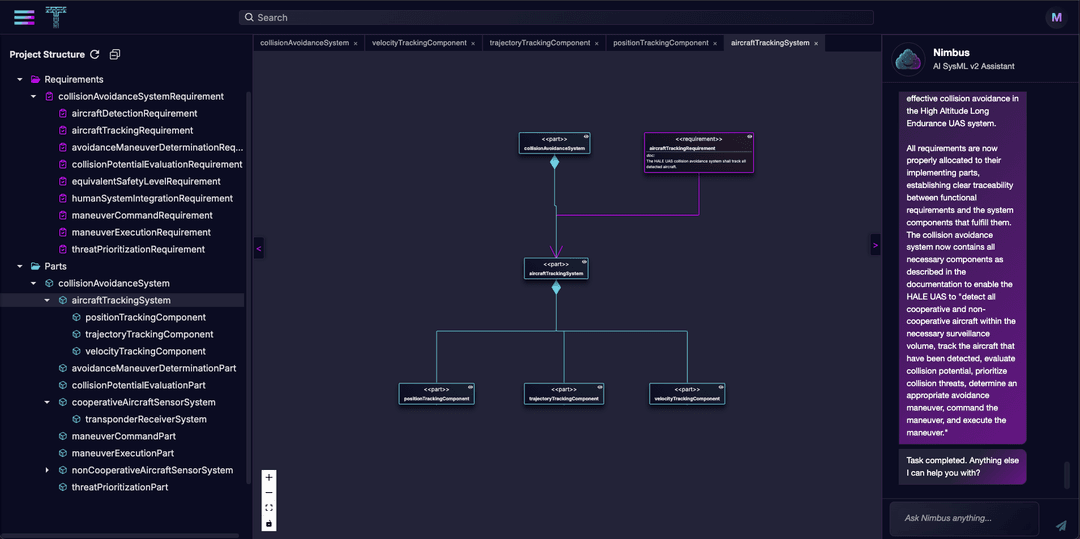The image size is (1080, 539).
Task: Collapse aircraftTrackingSystem tree node
Action: 47,300
